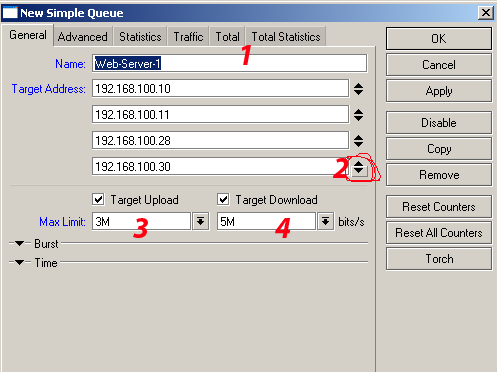Expand the Time section
This screenshot has height=372, width=497.
[x=20, y=263]
